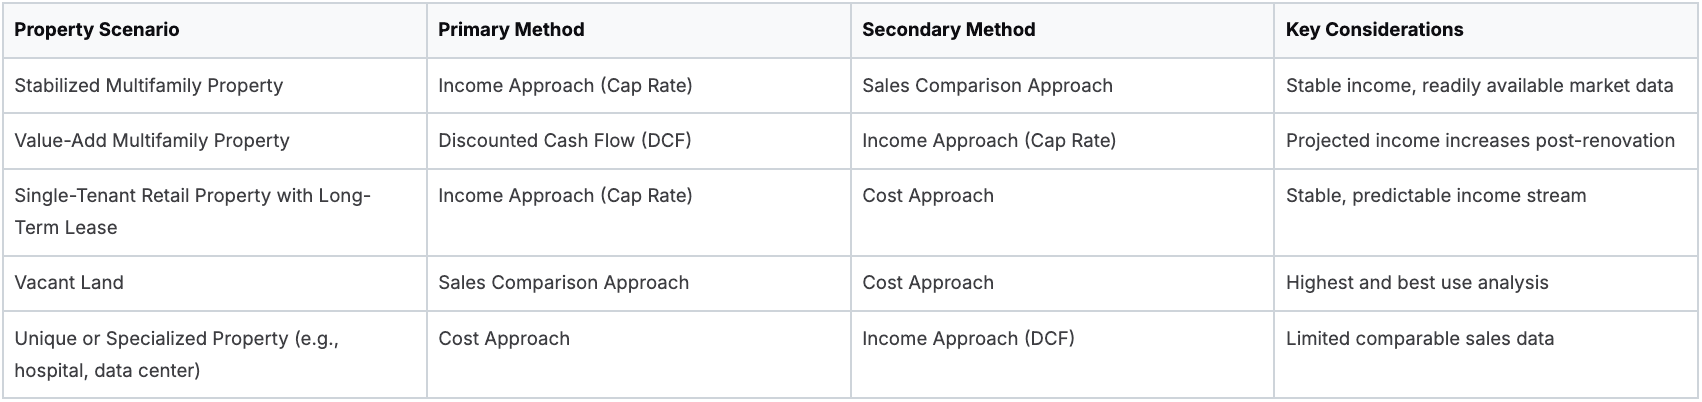1702x402 pixels.
Task: Click Vacant Land's primary method Sales Comparison Approach
Action: (563, 283)
